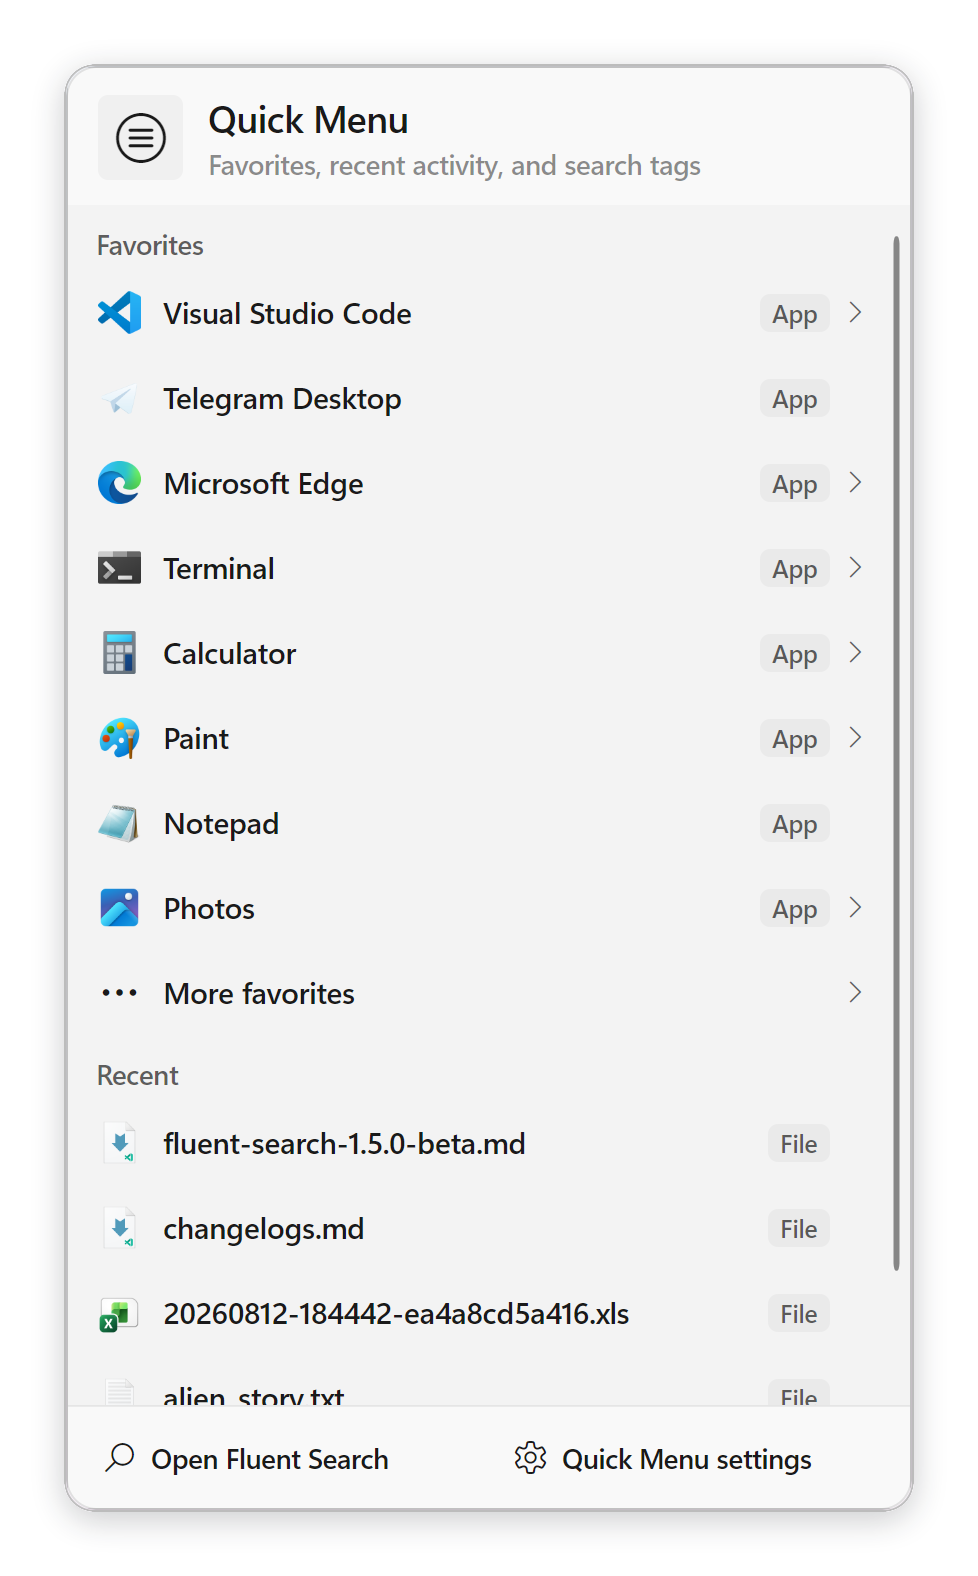Select the Telegram Desktop entry
The image size is (978, 1576).
point(478,399)
